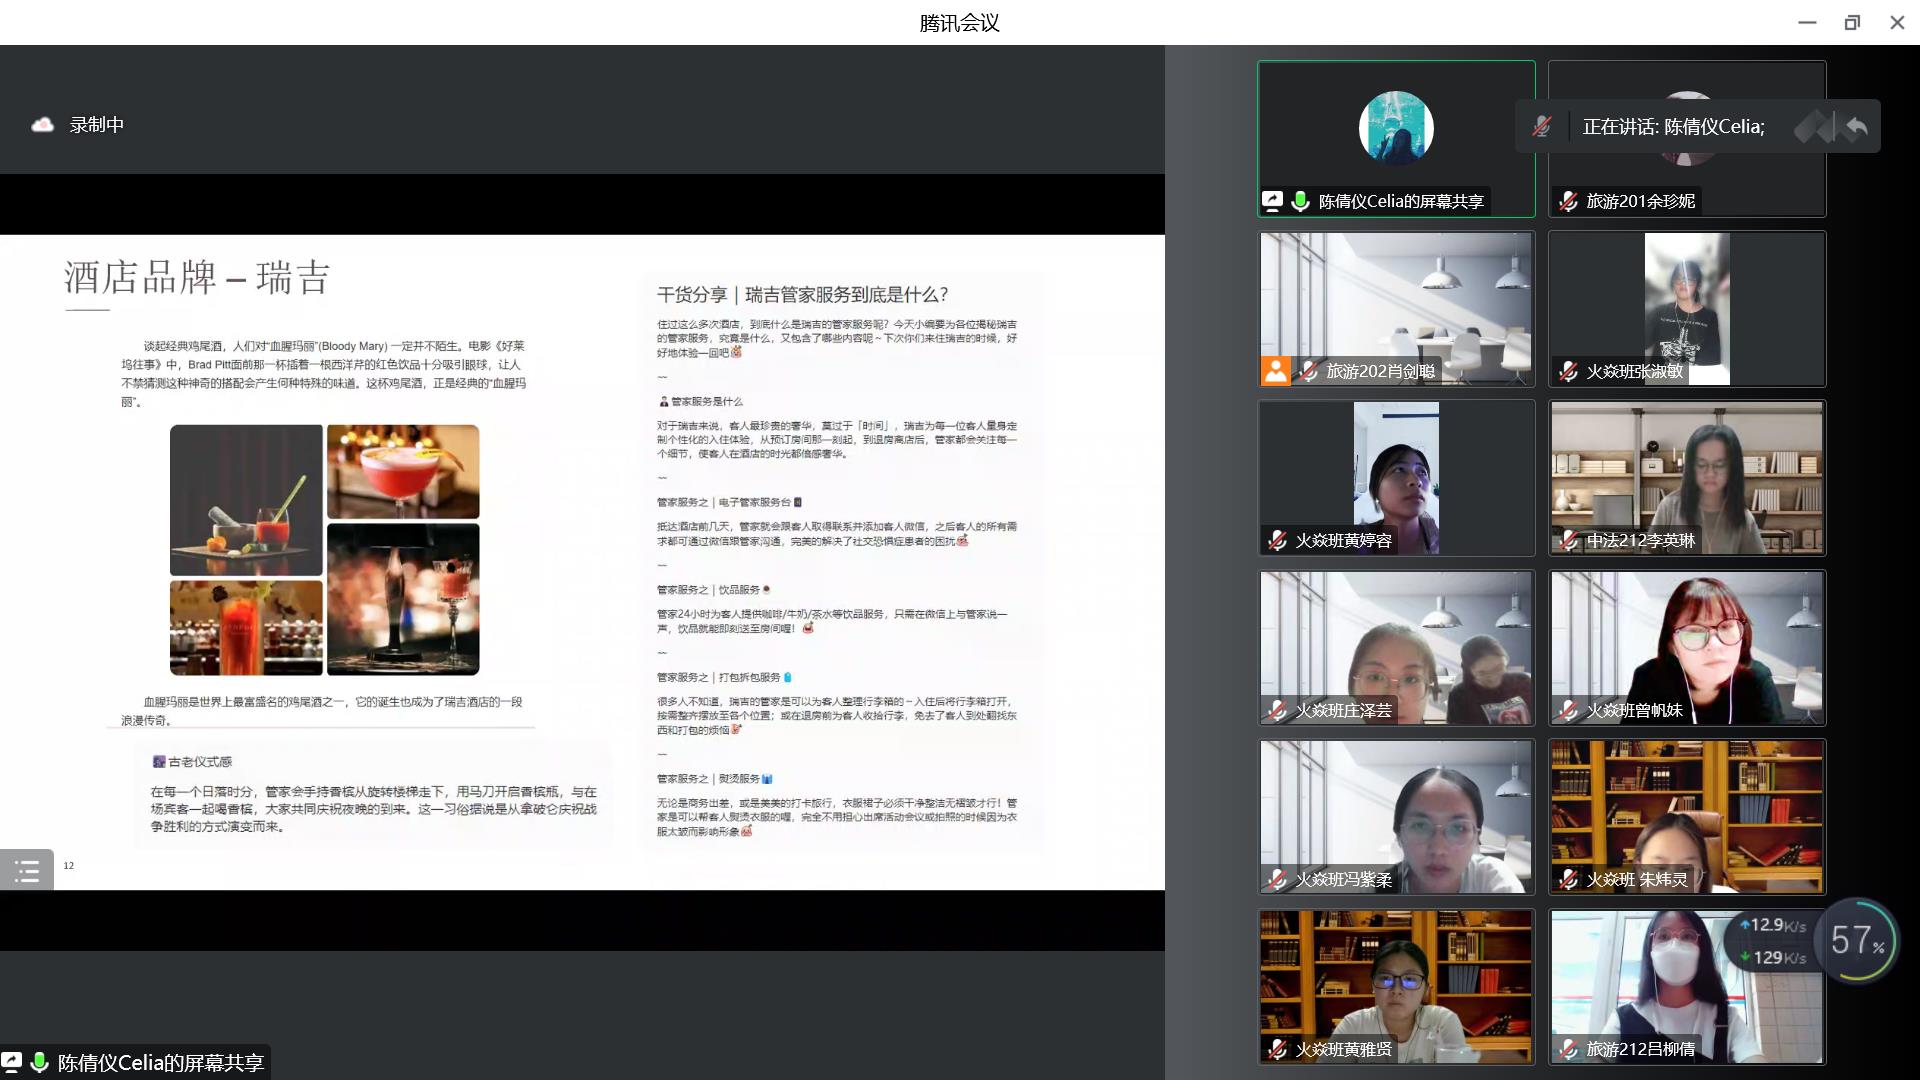
Task: Click bottom-left green microphone status icon
Action: (40, 1062)
